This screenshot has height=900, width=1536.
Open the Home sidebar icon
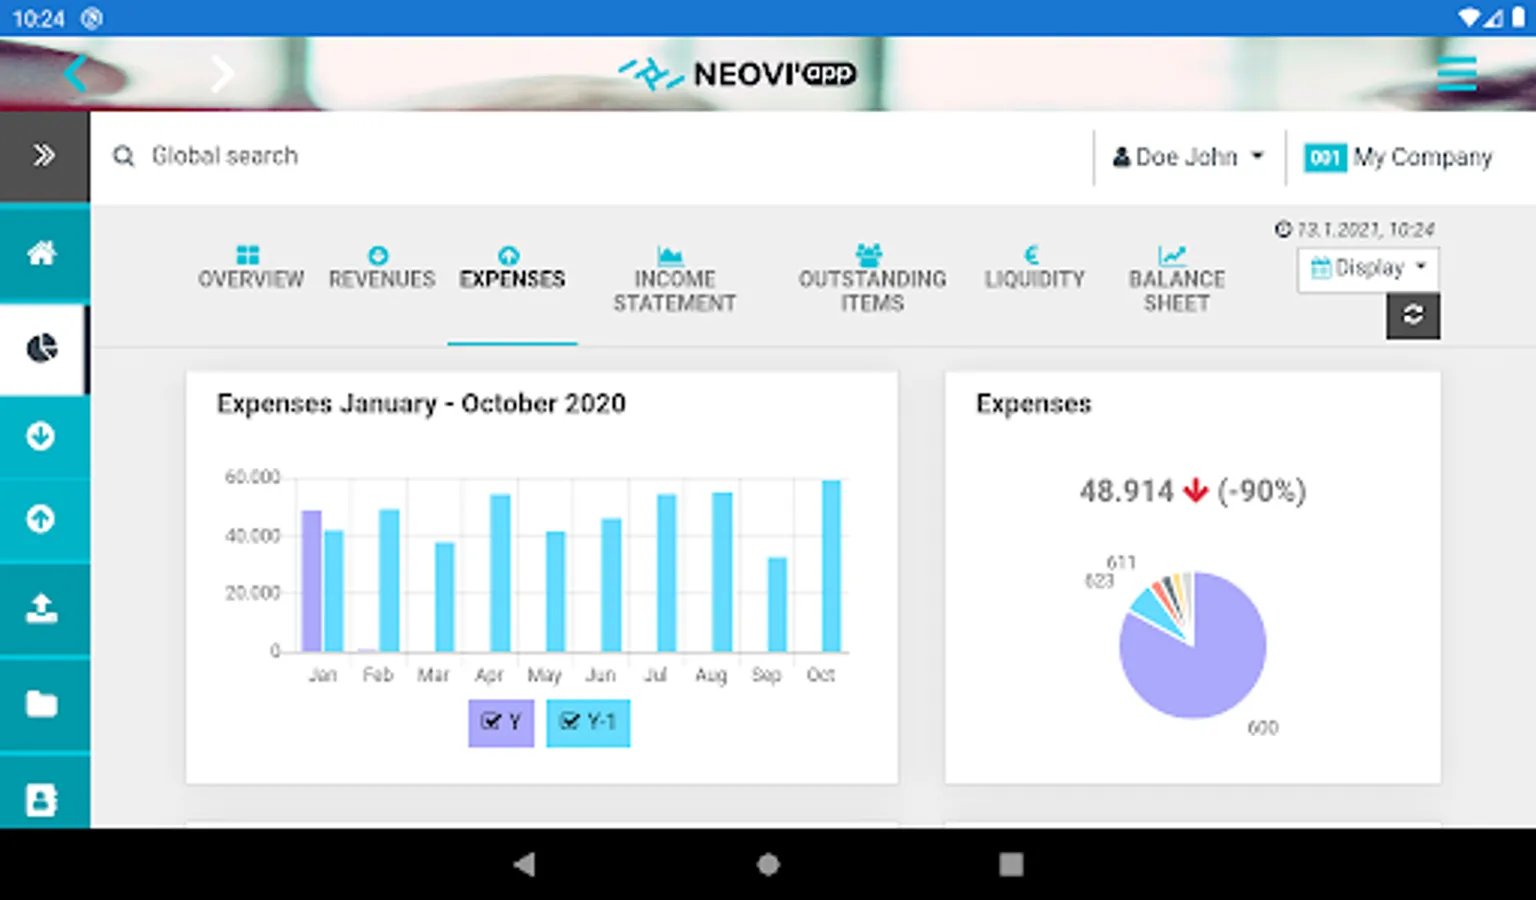42,254
